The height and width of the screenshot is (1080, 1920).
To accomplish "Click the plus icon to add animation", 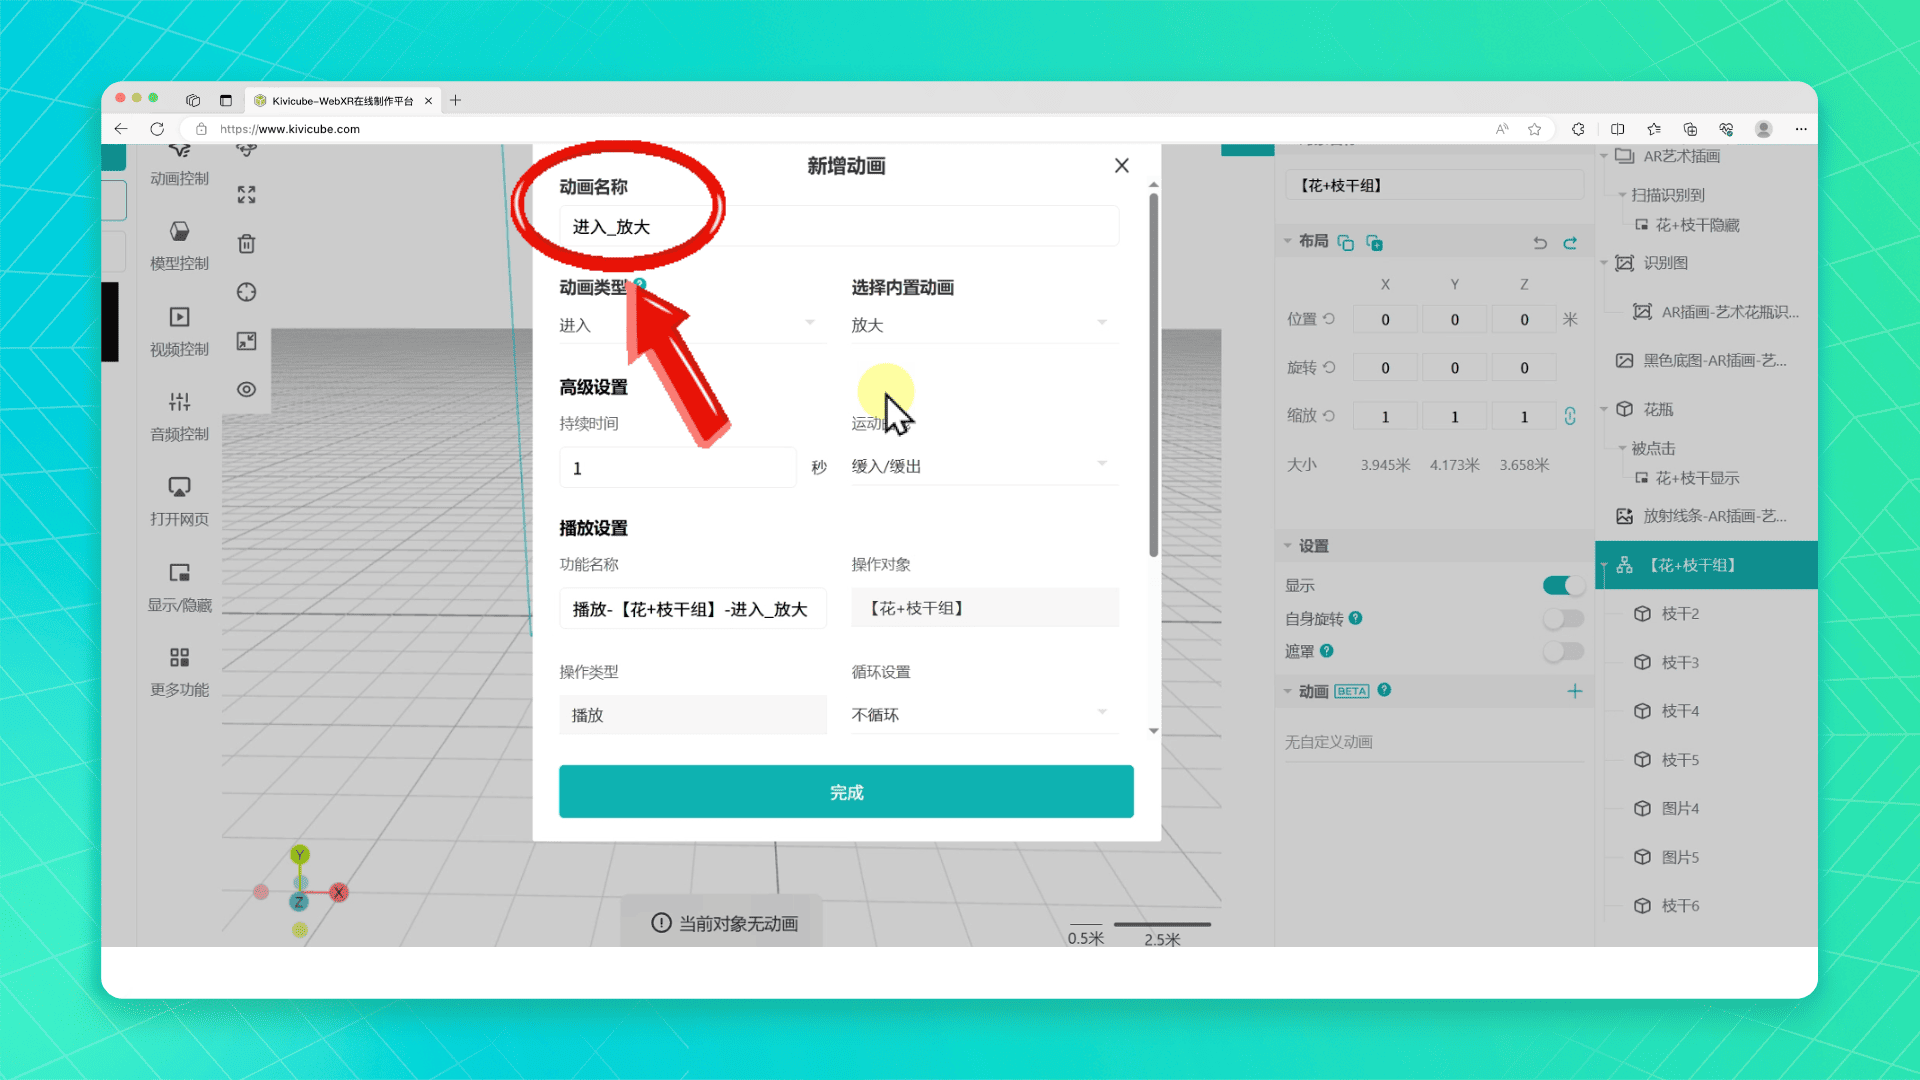I will pyautogui.click(x=1574, y=691).
